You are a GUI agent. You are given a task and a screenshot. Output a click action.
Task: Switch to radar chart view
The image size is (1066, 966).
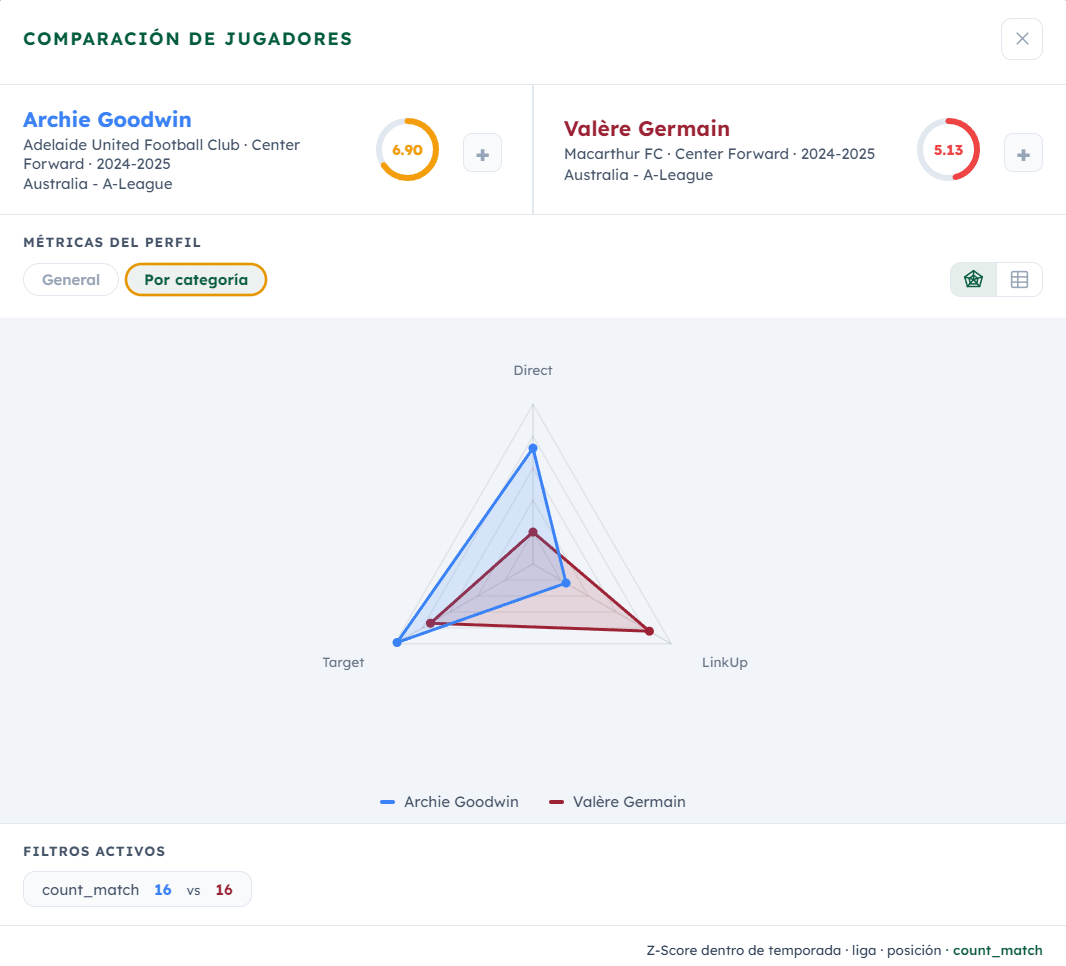(973, 279)
